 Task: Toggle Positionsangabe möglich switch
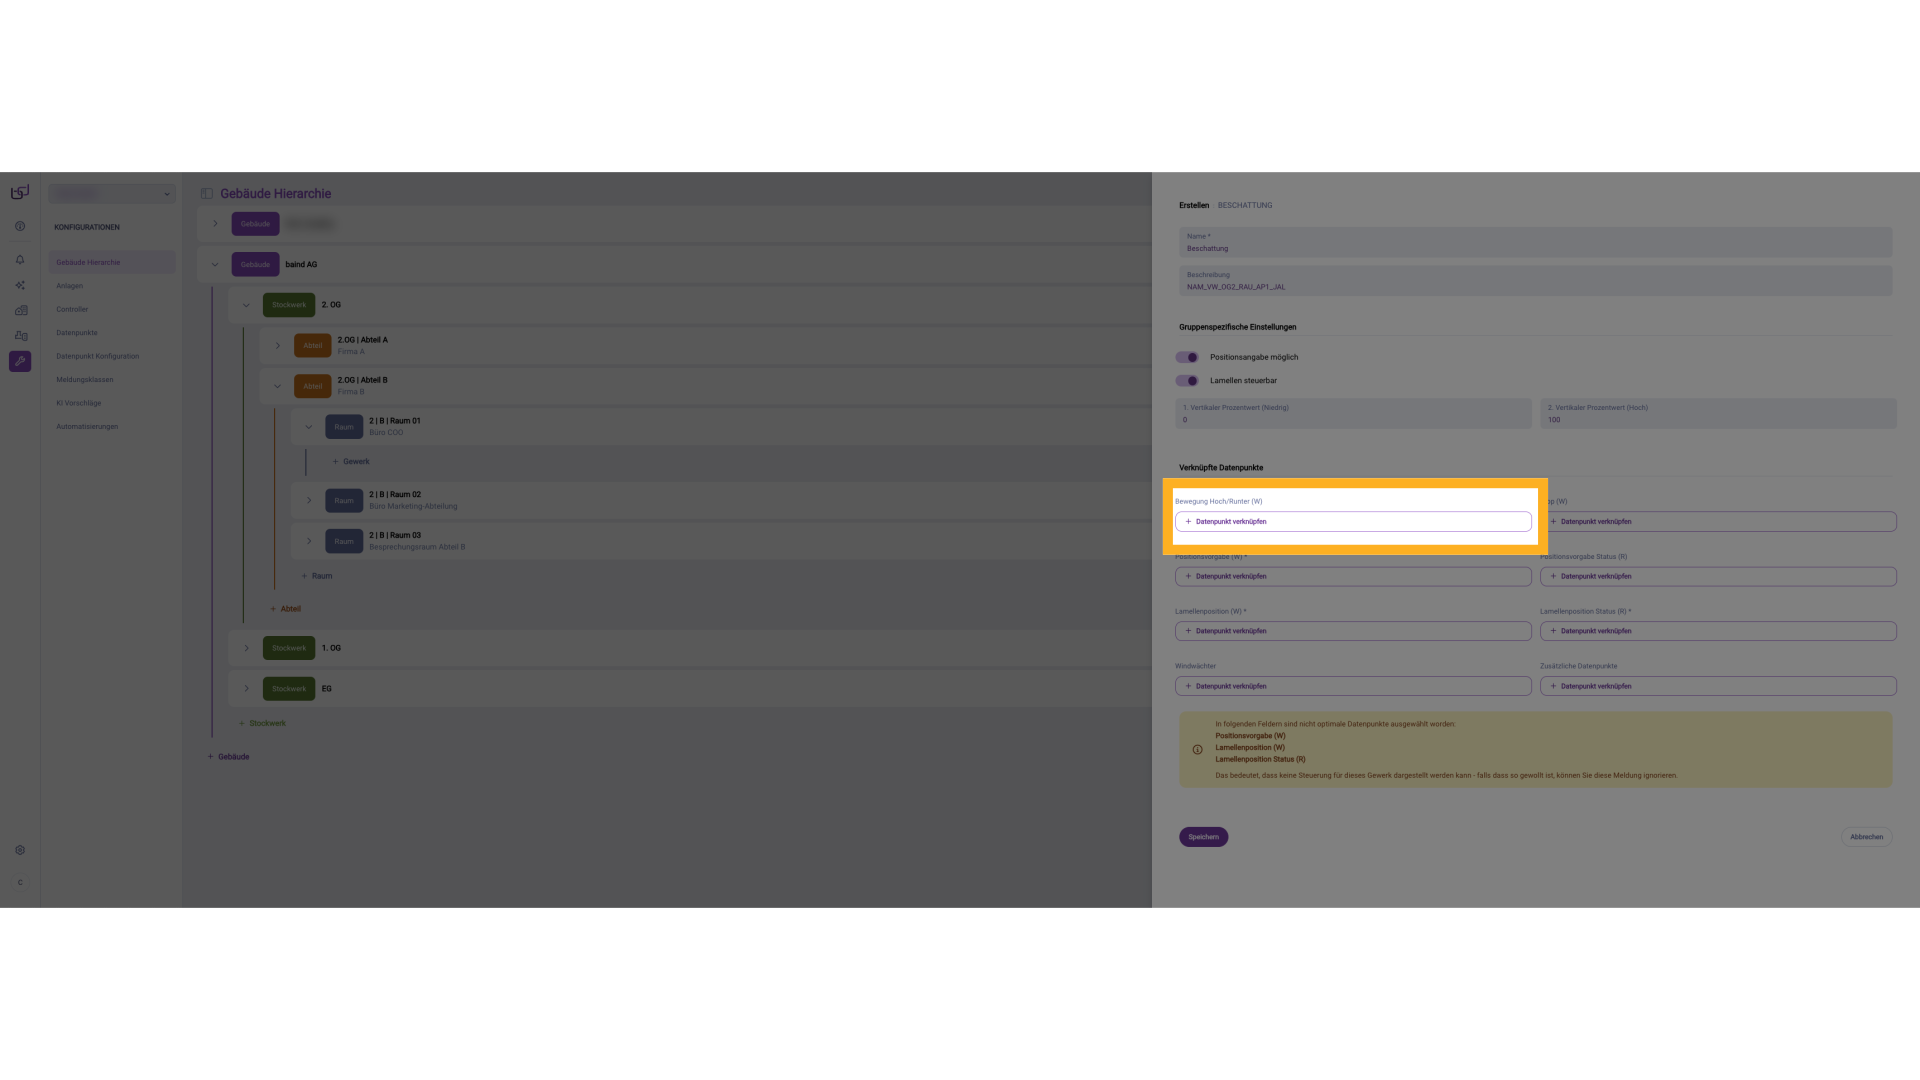[x=1187, y=357]
